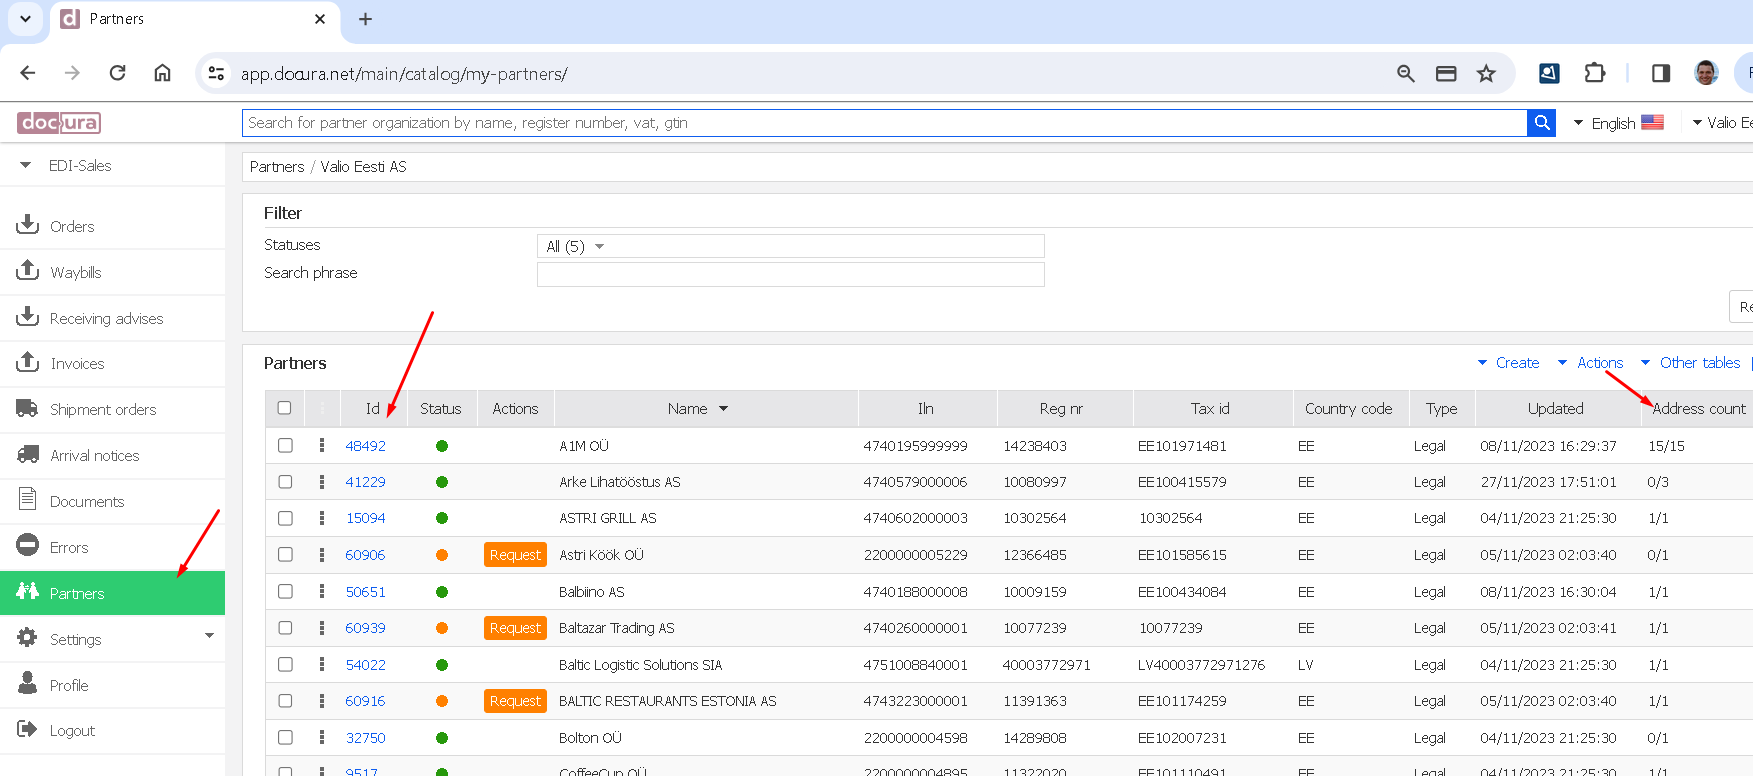The image size is (1753, 776).
Task: Click the browser address bar URL
Action: coord(404,74)
